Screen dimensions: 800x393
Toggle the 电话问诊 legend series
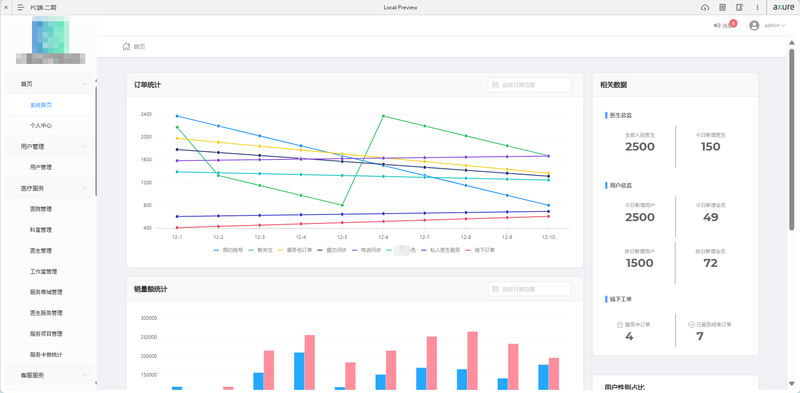tap(366, 250)
